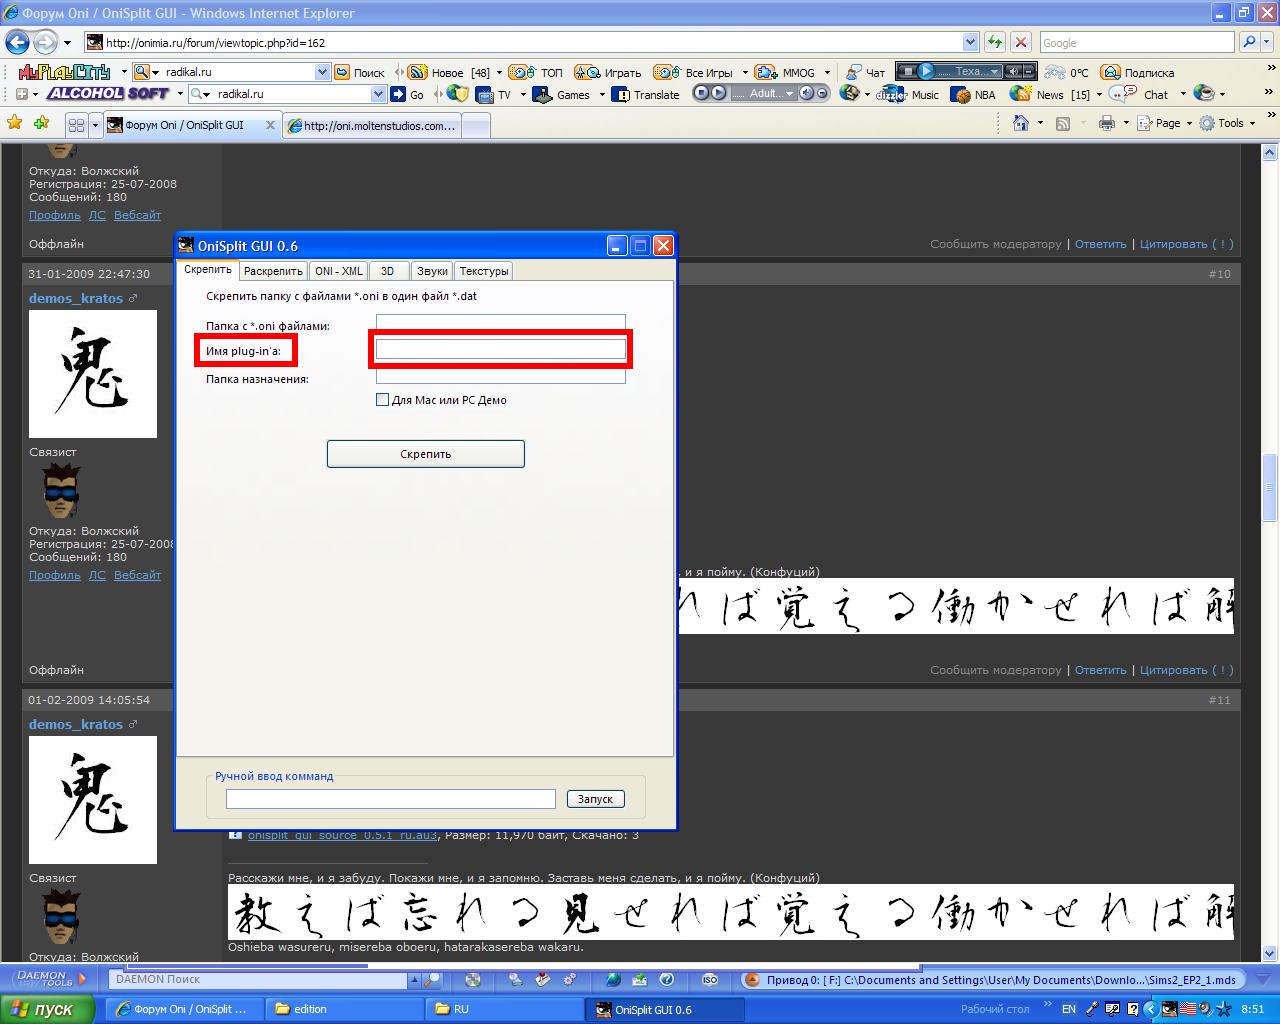Enable the 'Для Mac или PC Демо' checkbox
This screenshot has width=1280, height=1024.
click(382, 400)
